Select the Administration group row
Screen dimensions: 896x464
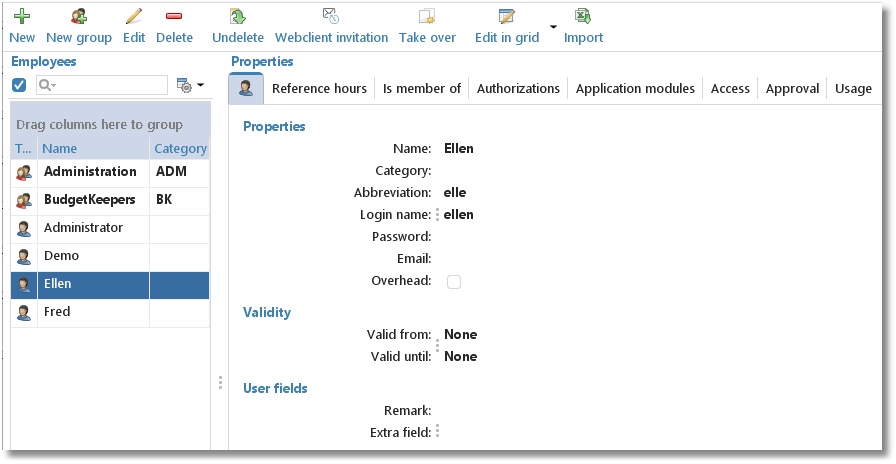(x=110, y=172)
